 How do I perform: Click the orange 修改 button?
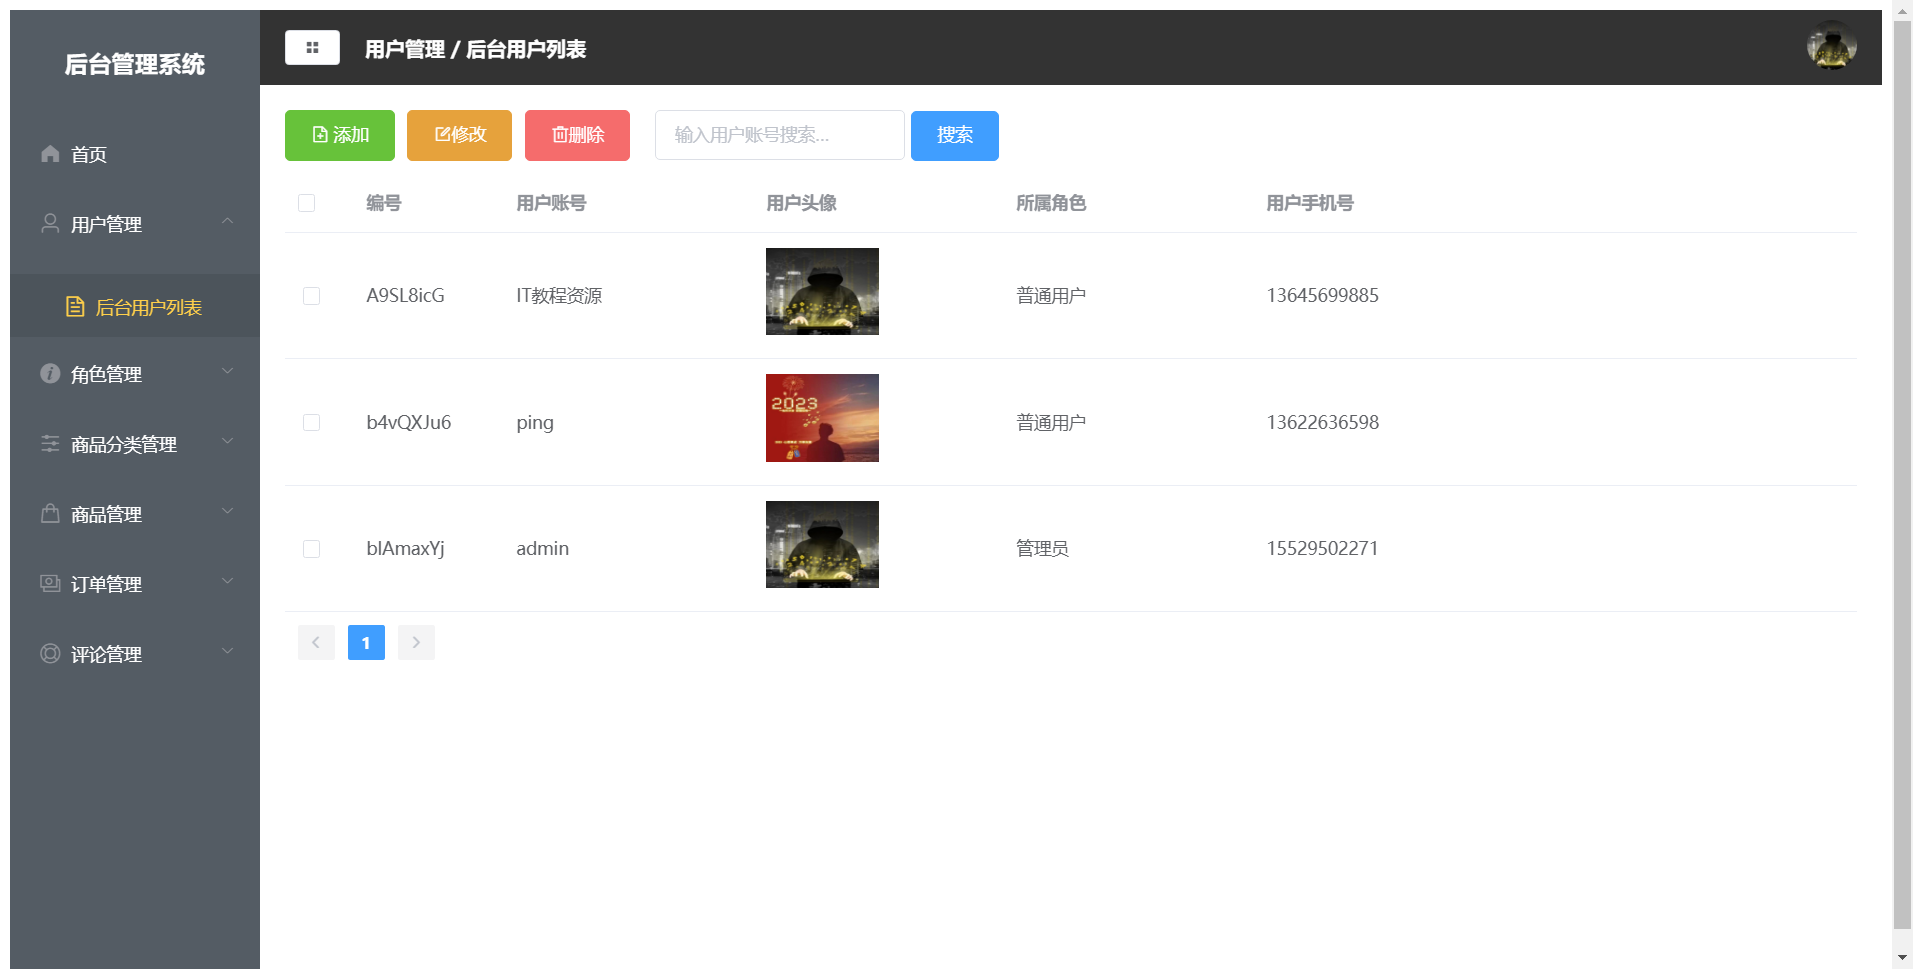click(x=459, y=135)
